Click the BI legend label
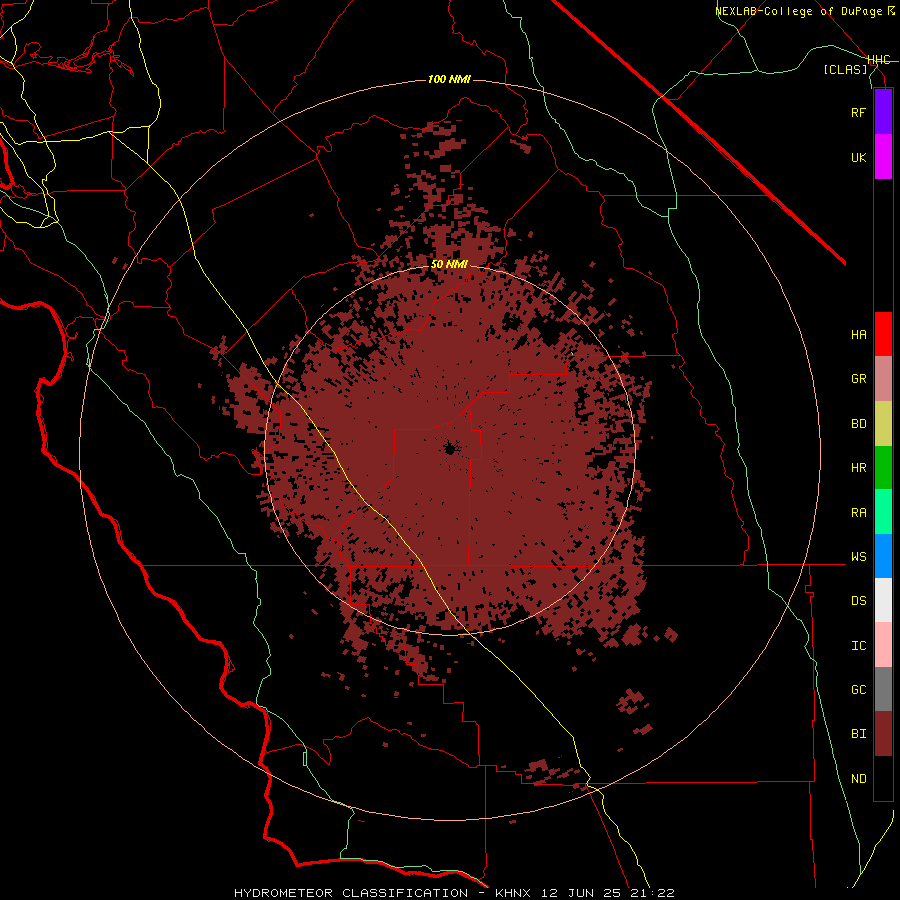The image size is (900, 900). coord(858,734)
